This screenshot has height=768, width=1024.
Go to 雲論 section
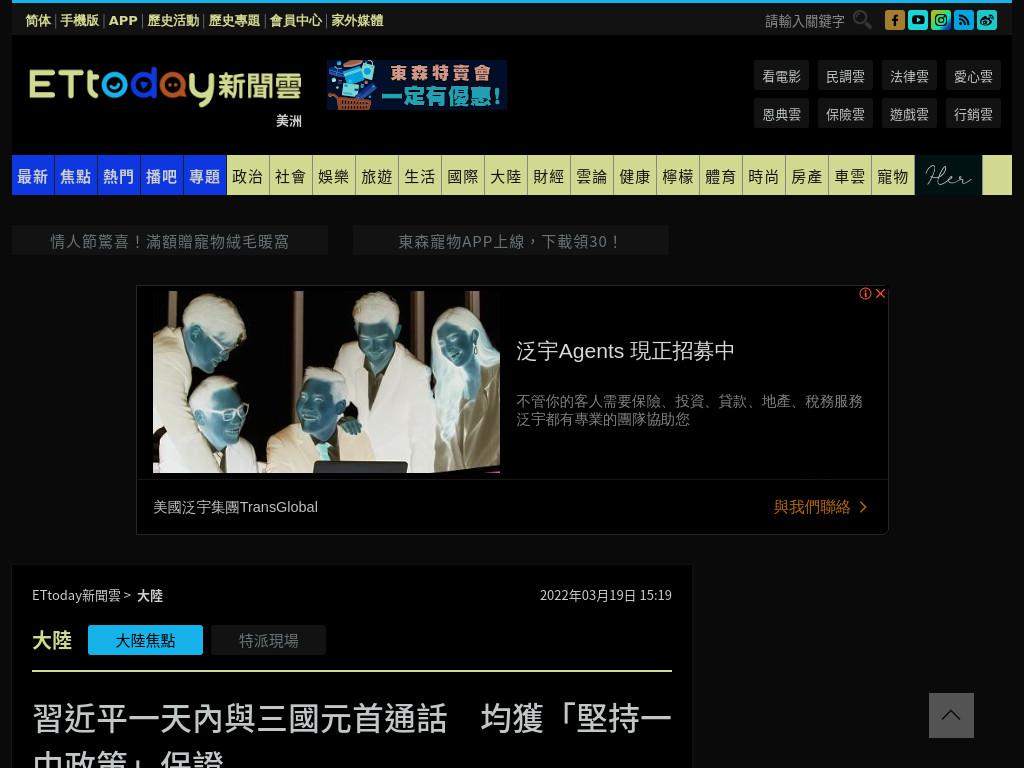pos(592,175)
